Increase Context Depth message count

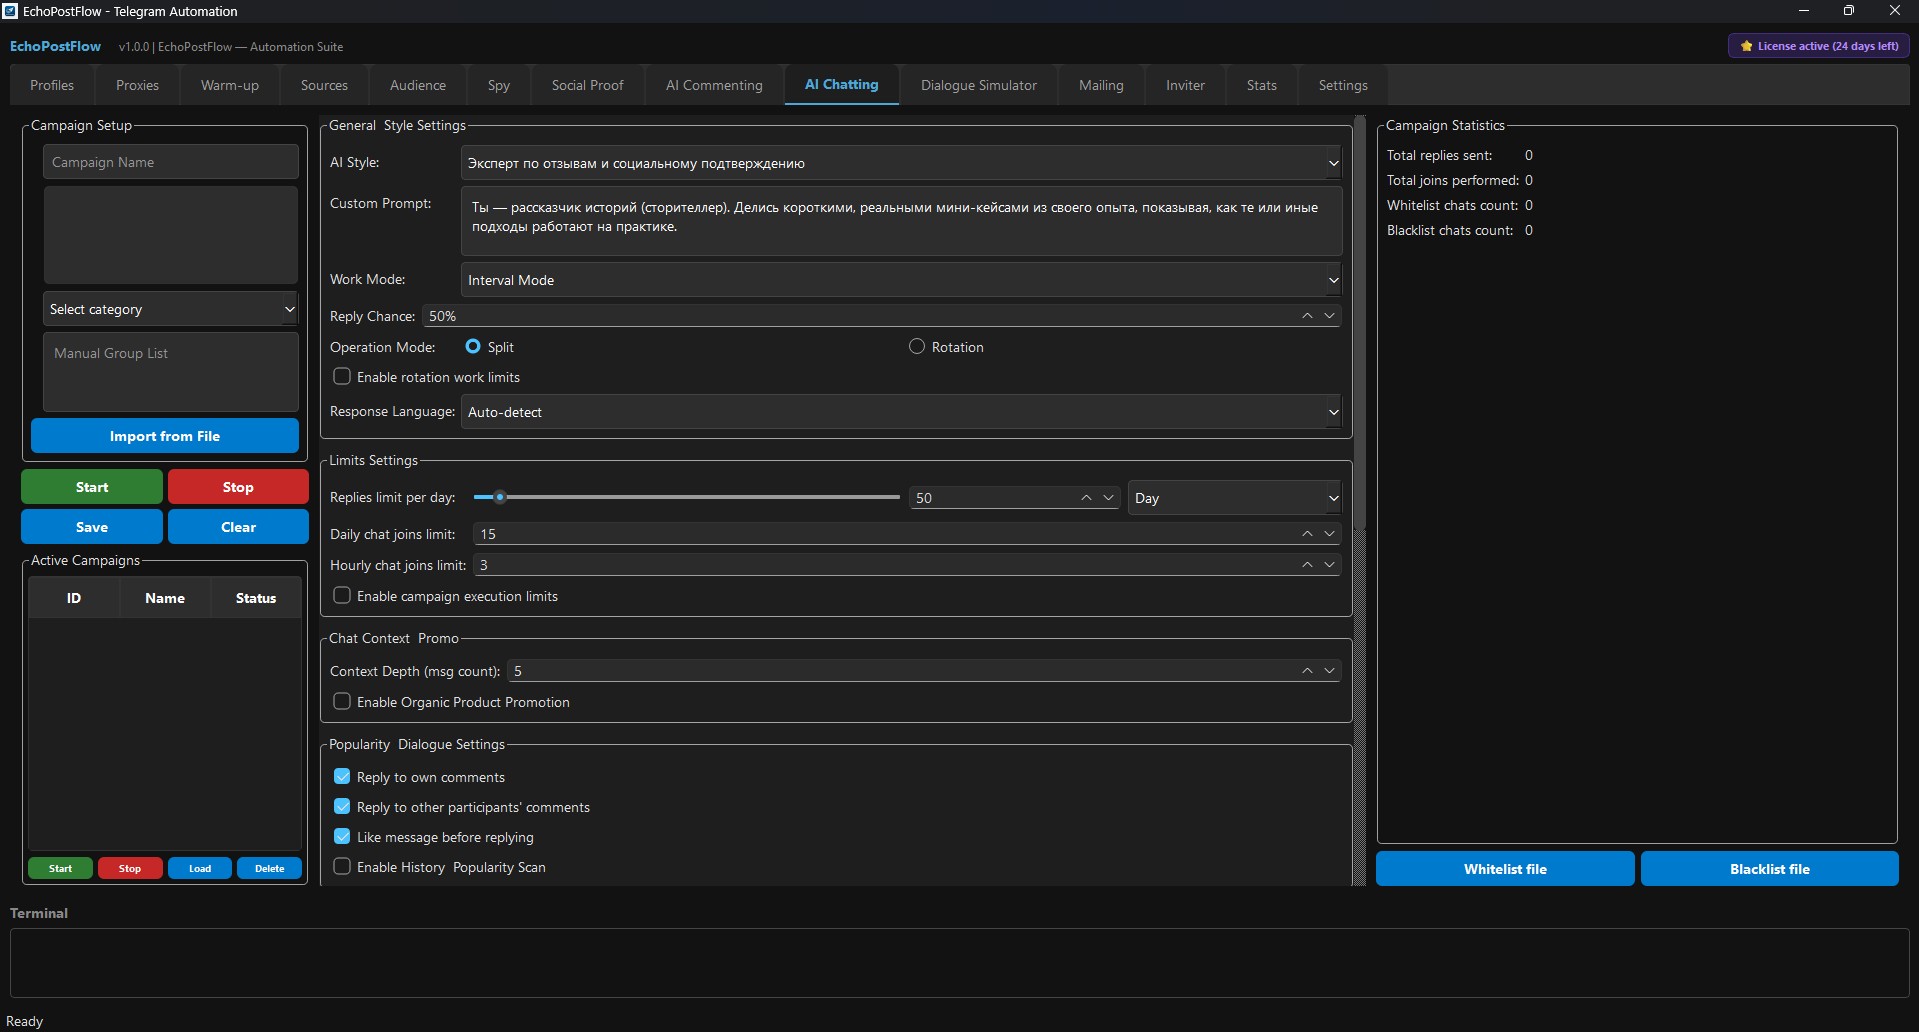[1307, 671]
